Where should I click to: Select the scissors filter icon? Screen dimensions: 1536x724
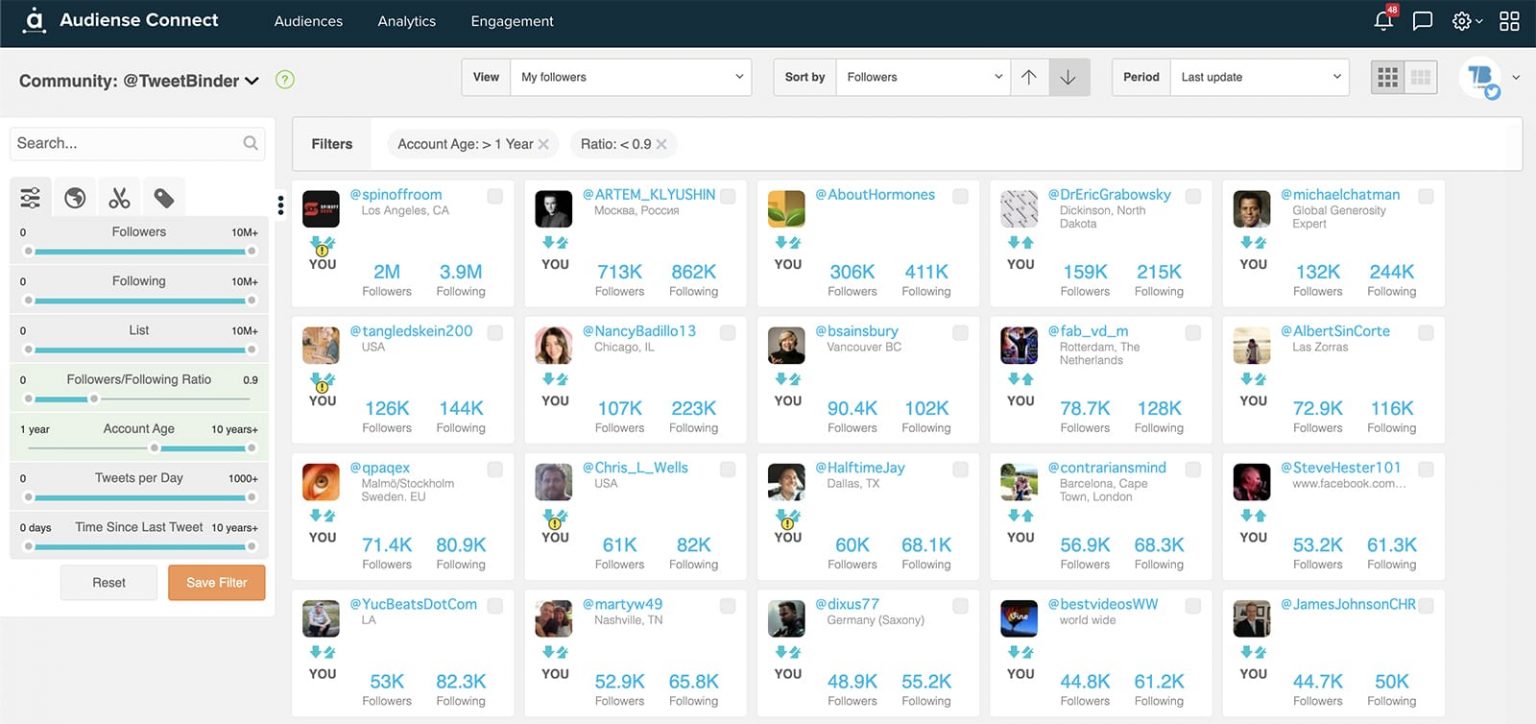point(119,196)
